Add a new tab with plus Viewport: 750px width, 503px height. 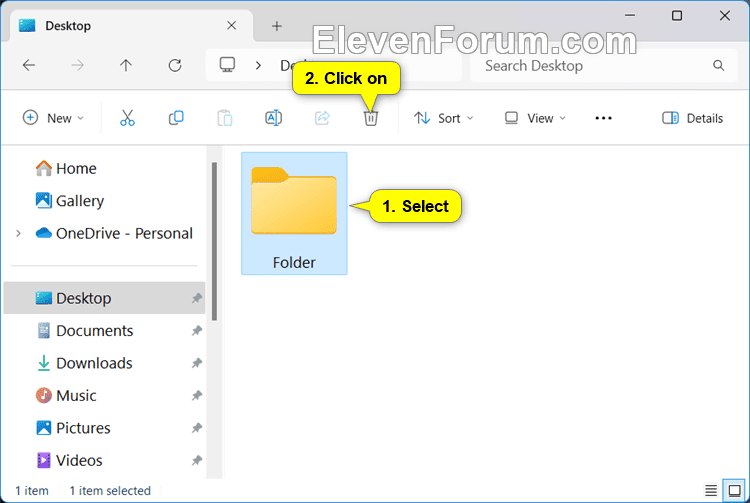276,26
